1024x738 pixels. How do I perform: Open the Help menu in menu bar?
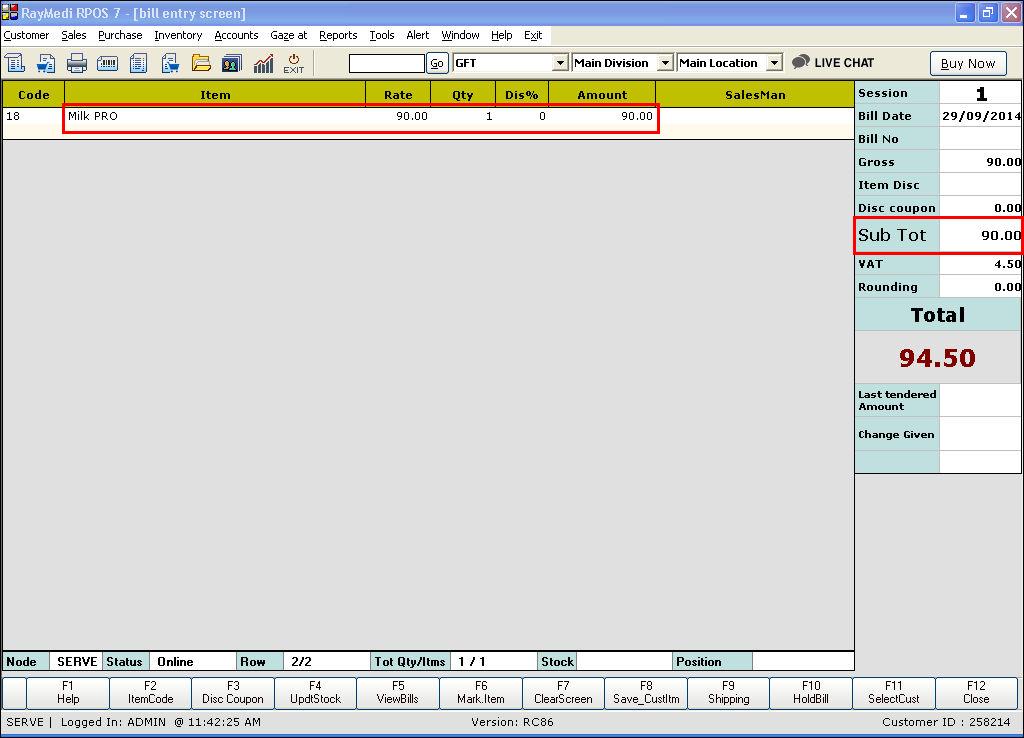point(502,35)
